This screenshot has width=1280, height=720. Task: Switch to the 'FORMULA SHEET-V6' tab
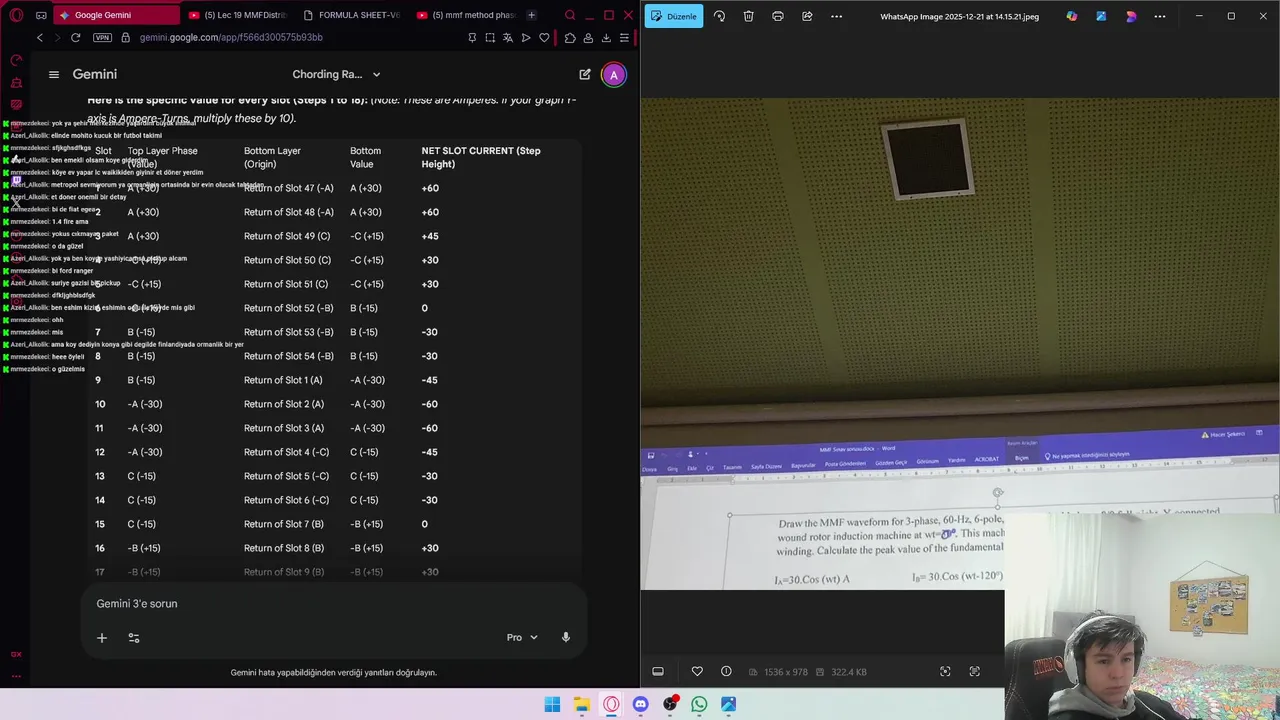[352, 15]
